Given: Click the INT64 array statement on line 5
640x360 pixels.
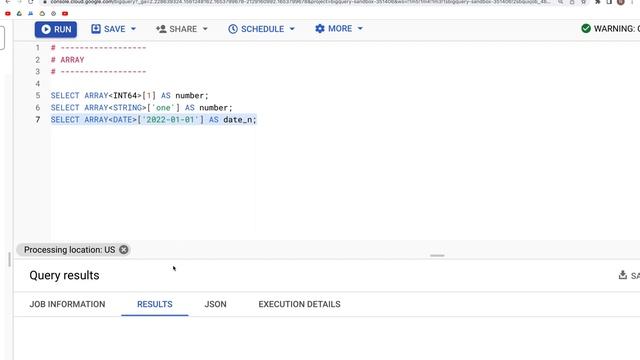Looking at the screenshot, I should click(x=129, y=96).
